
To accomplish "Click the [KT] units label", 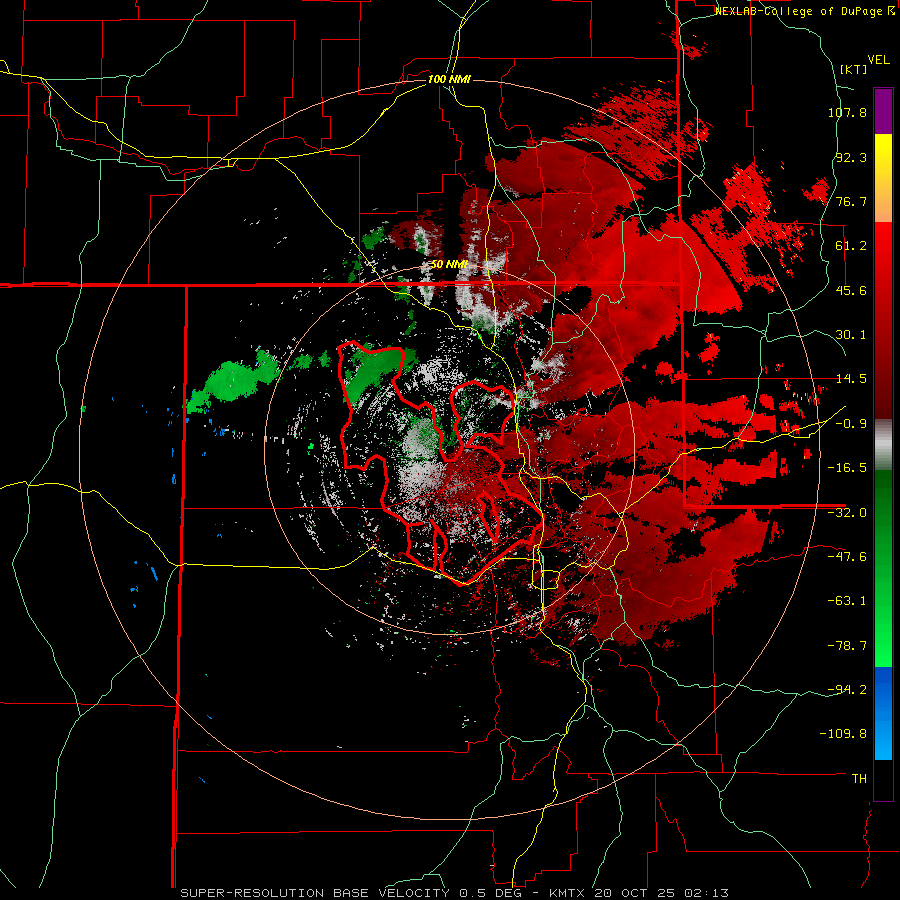I will pos(853,69).
